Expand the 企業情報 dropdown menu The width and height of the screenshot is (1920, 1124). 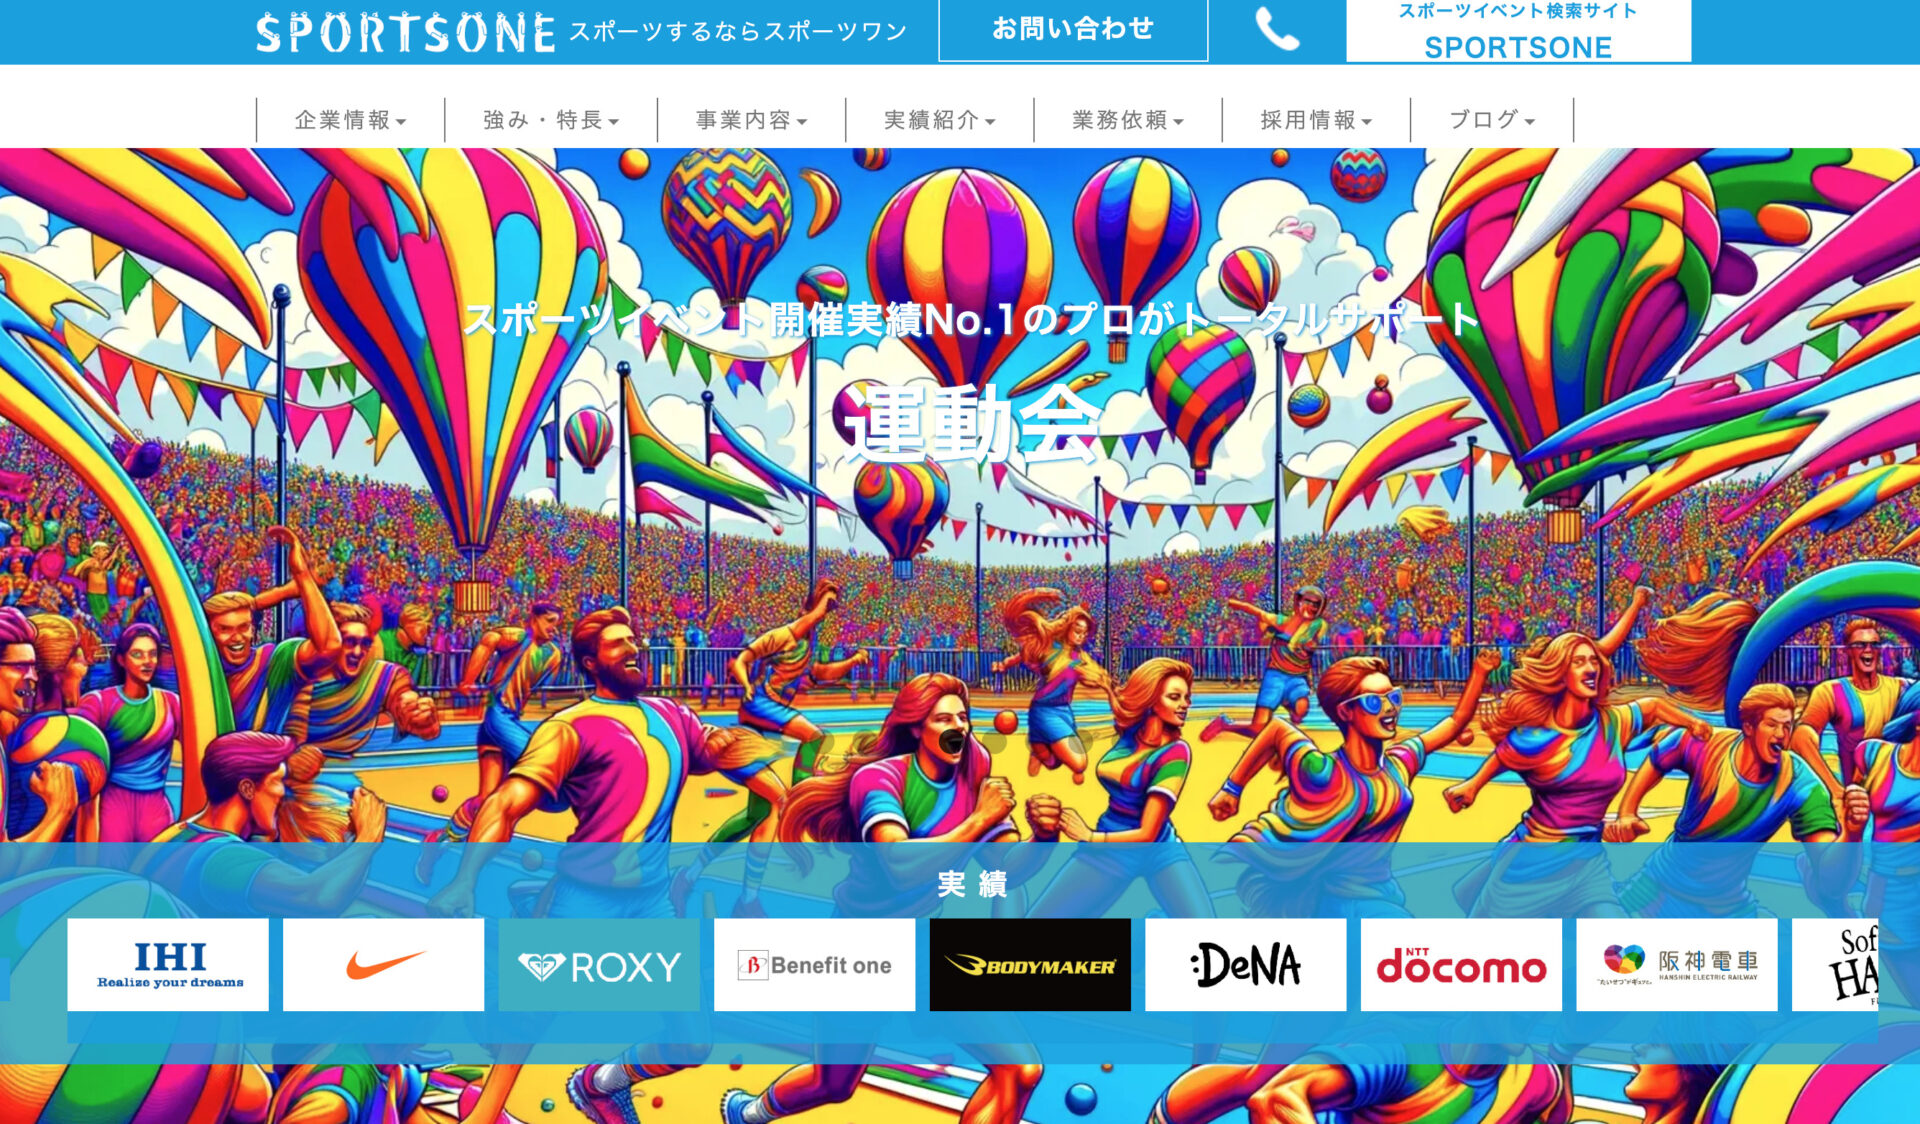pos(350,120)
